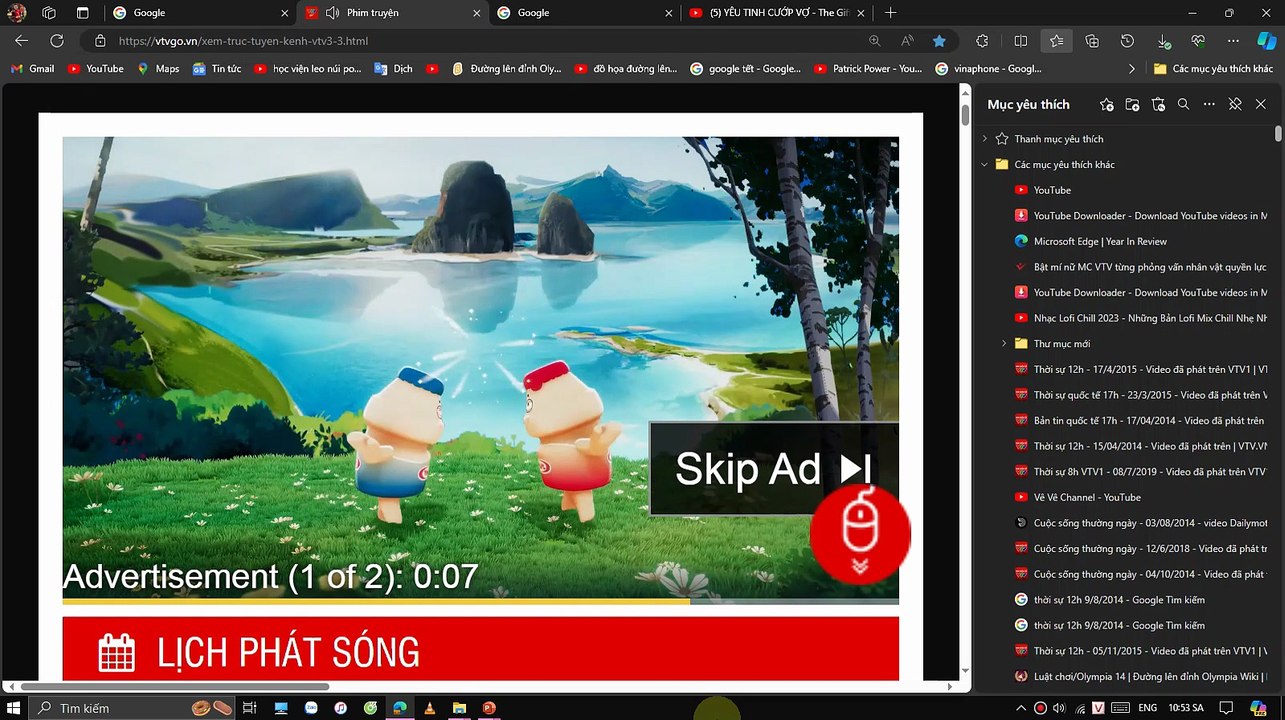
Task: Open the Workspaces icon in title bar
Action: pos(48,12)
